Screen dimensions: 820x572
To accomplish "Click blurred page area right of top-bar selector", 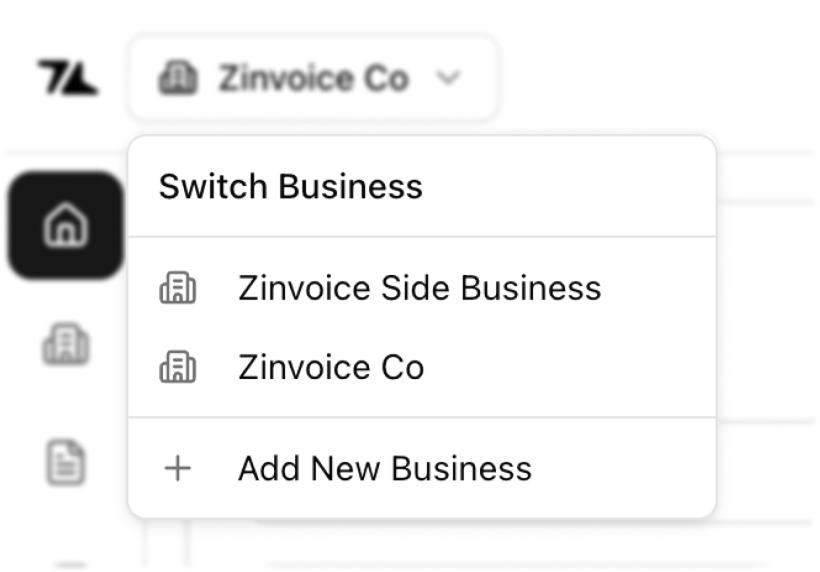I will [x=650, y=78].
